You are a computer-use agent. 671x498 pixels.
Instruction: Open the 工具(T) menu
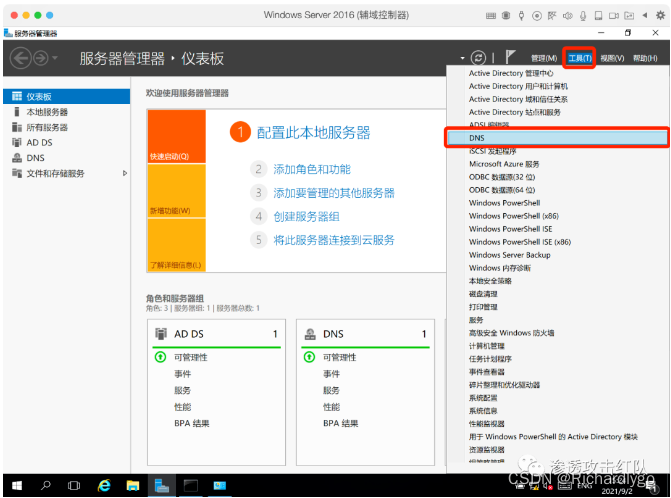(579, 58)
